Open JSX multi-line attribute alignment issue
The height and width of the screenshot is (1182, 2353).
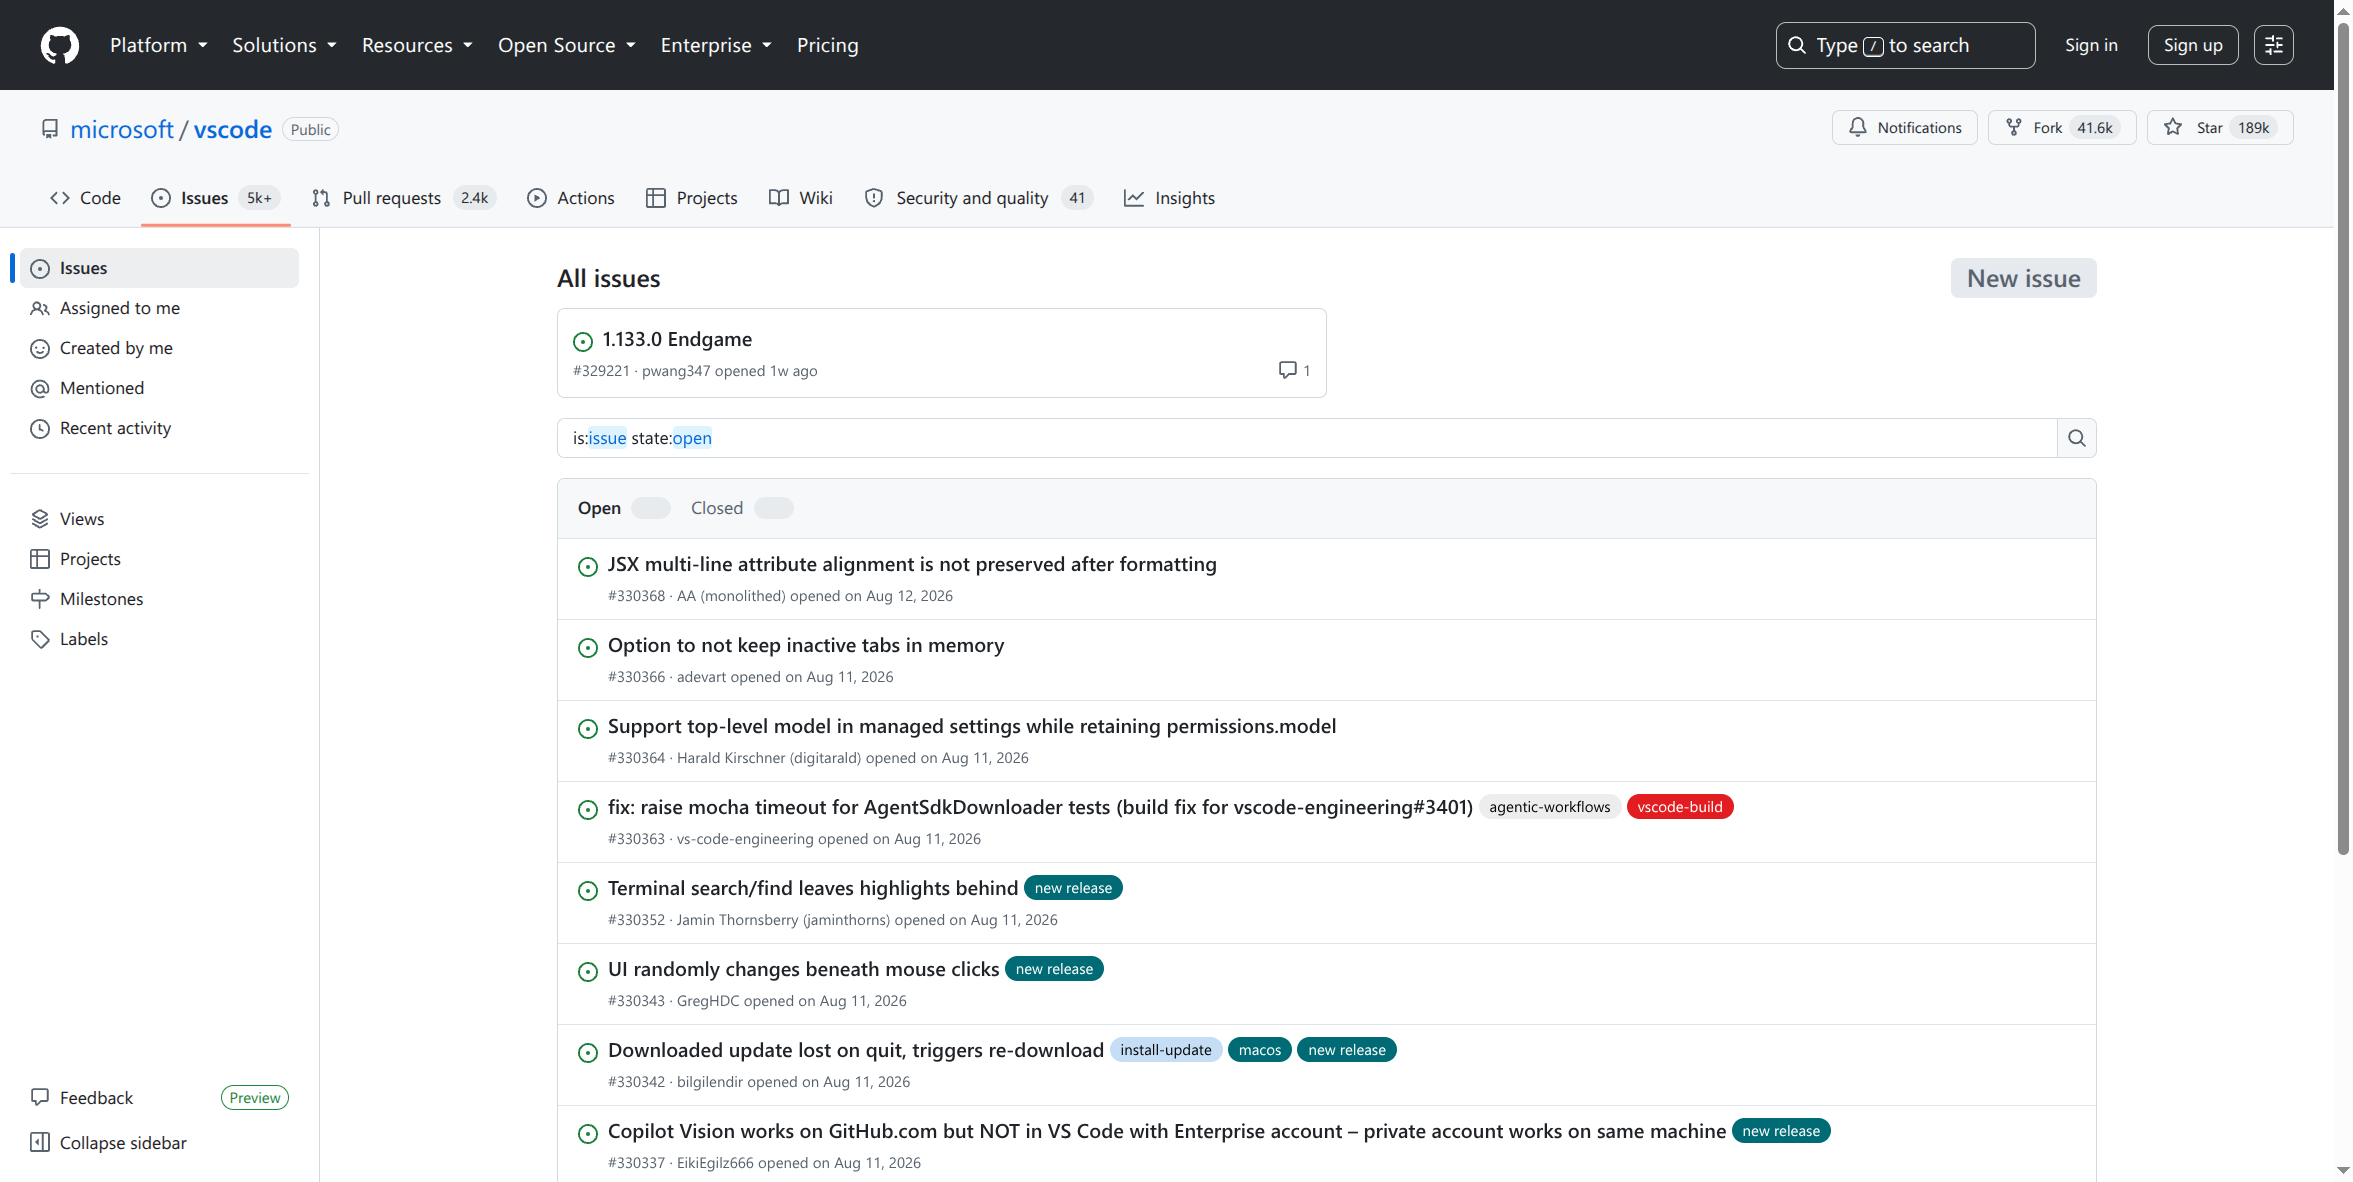[x=912, y=564]
